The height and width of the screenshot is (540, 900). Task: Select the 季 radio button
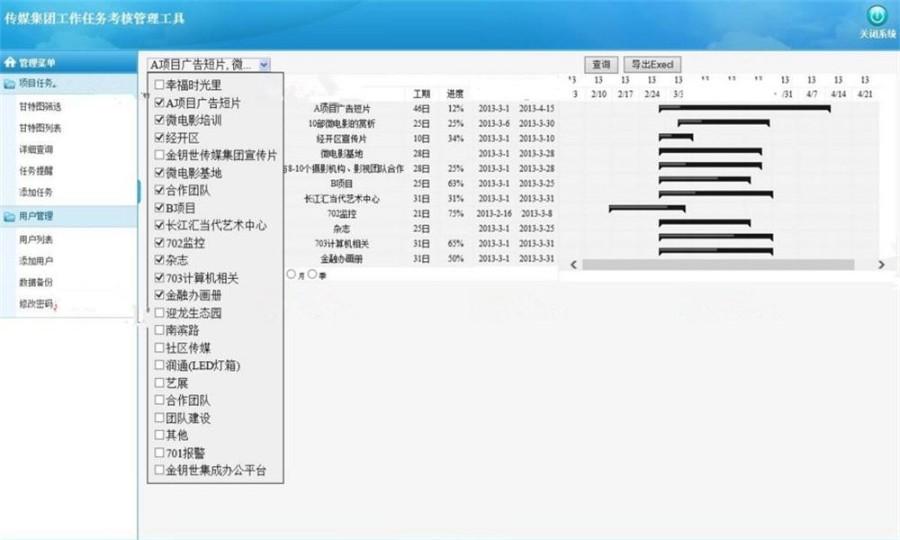tap(312, 274)
